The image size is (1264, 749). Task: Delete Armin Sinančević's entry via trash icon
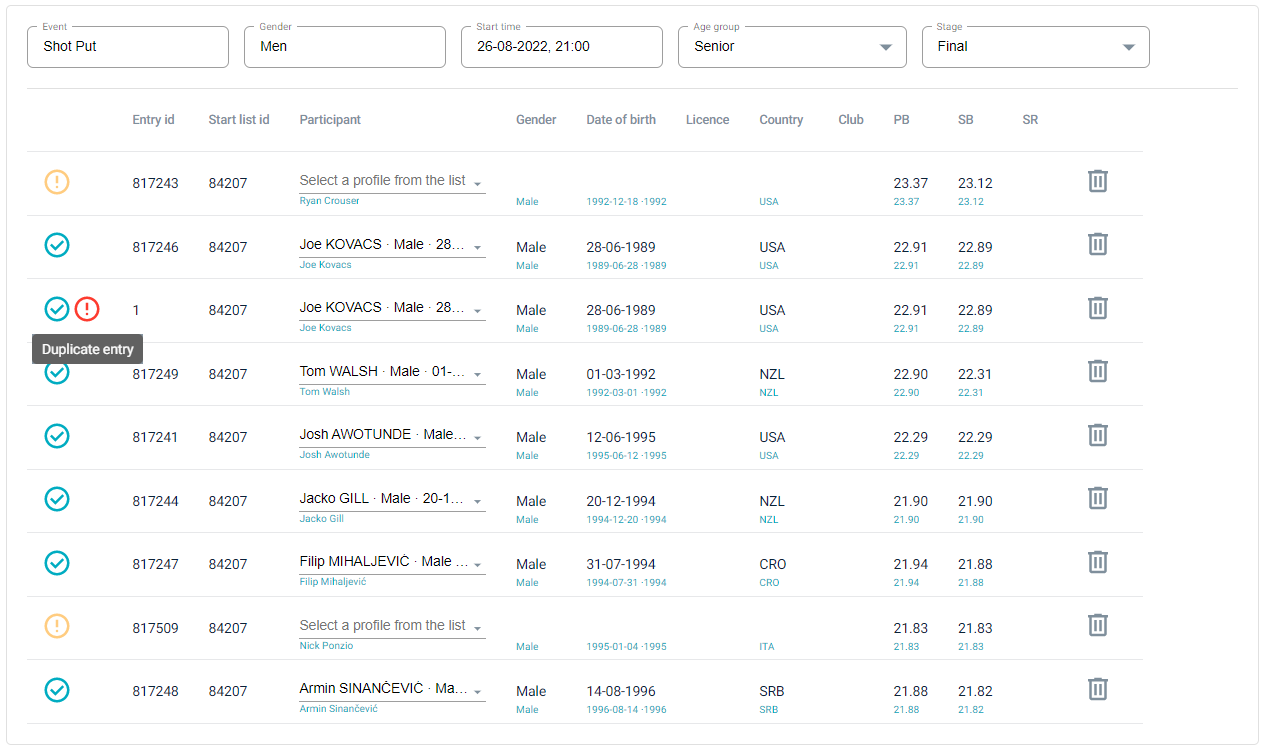(x=1097, y=689)
